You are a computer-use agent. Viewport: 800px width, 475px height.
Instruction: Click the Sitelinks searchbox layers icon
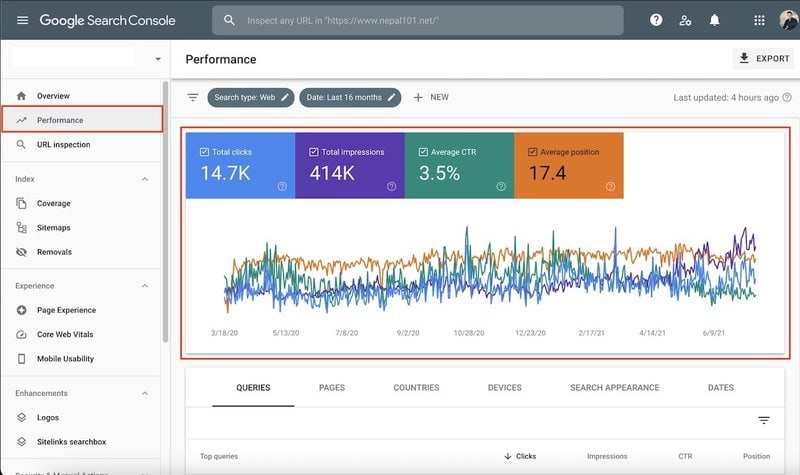point(21,441)
